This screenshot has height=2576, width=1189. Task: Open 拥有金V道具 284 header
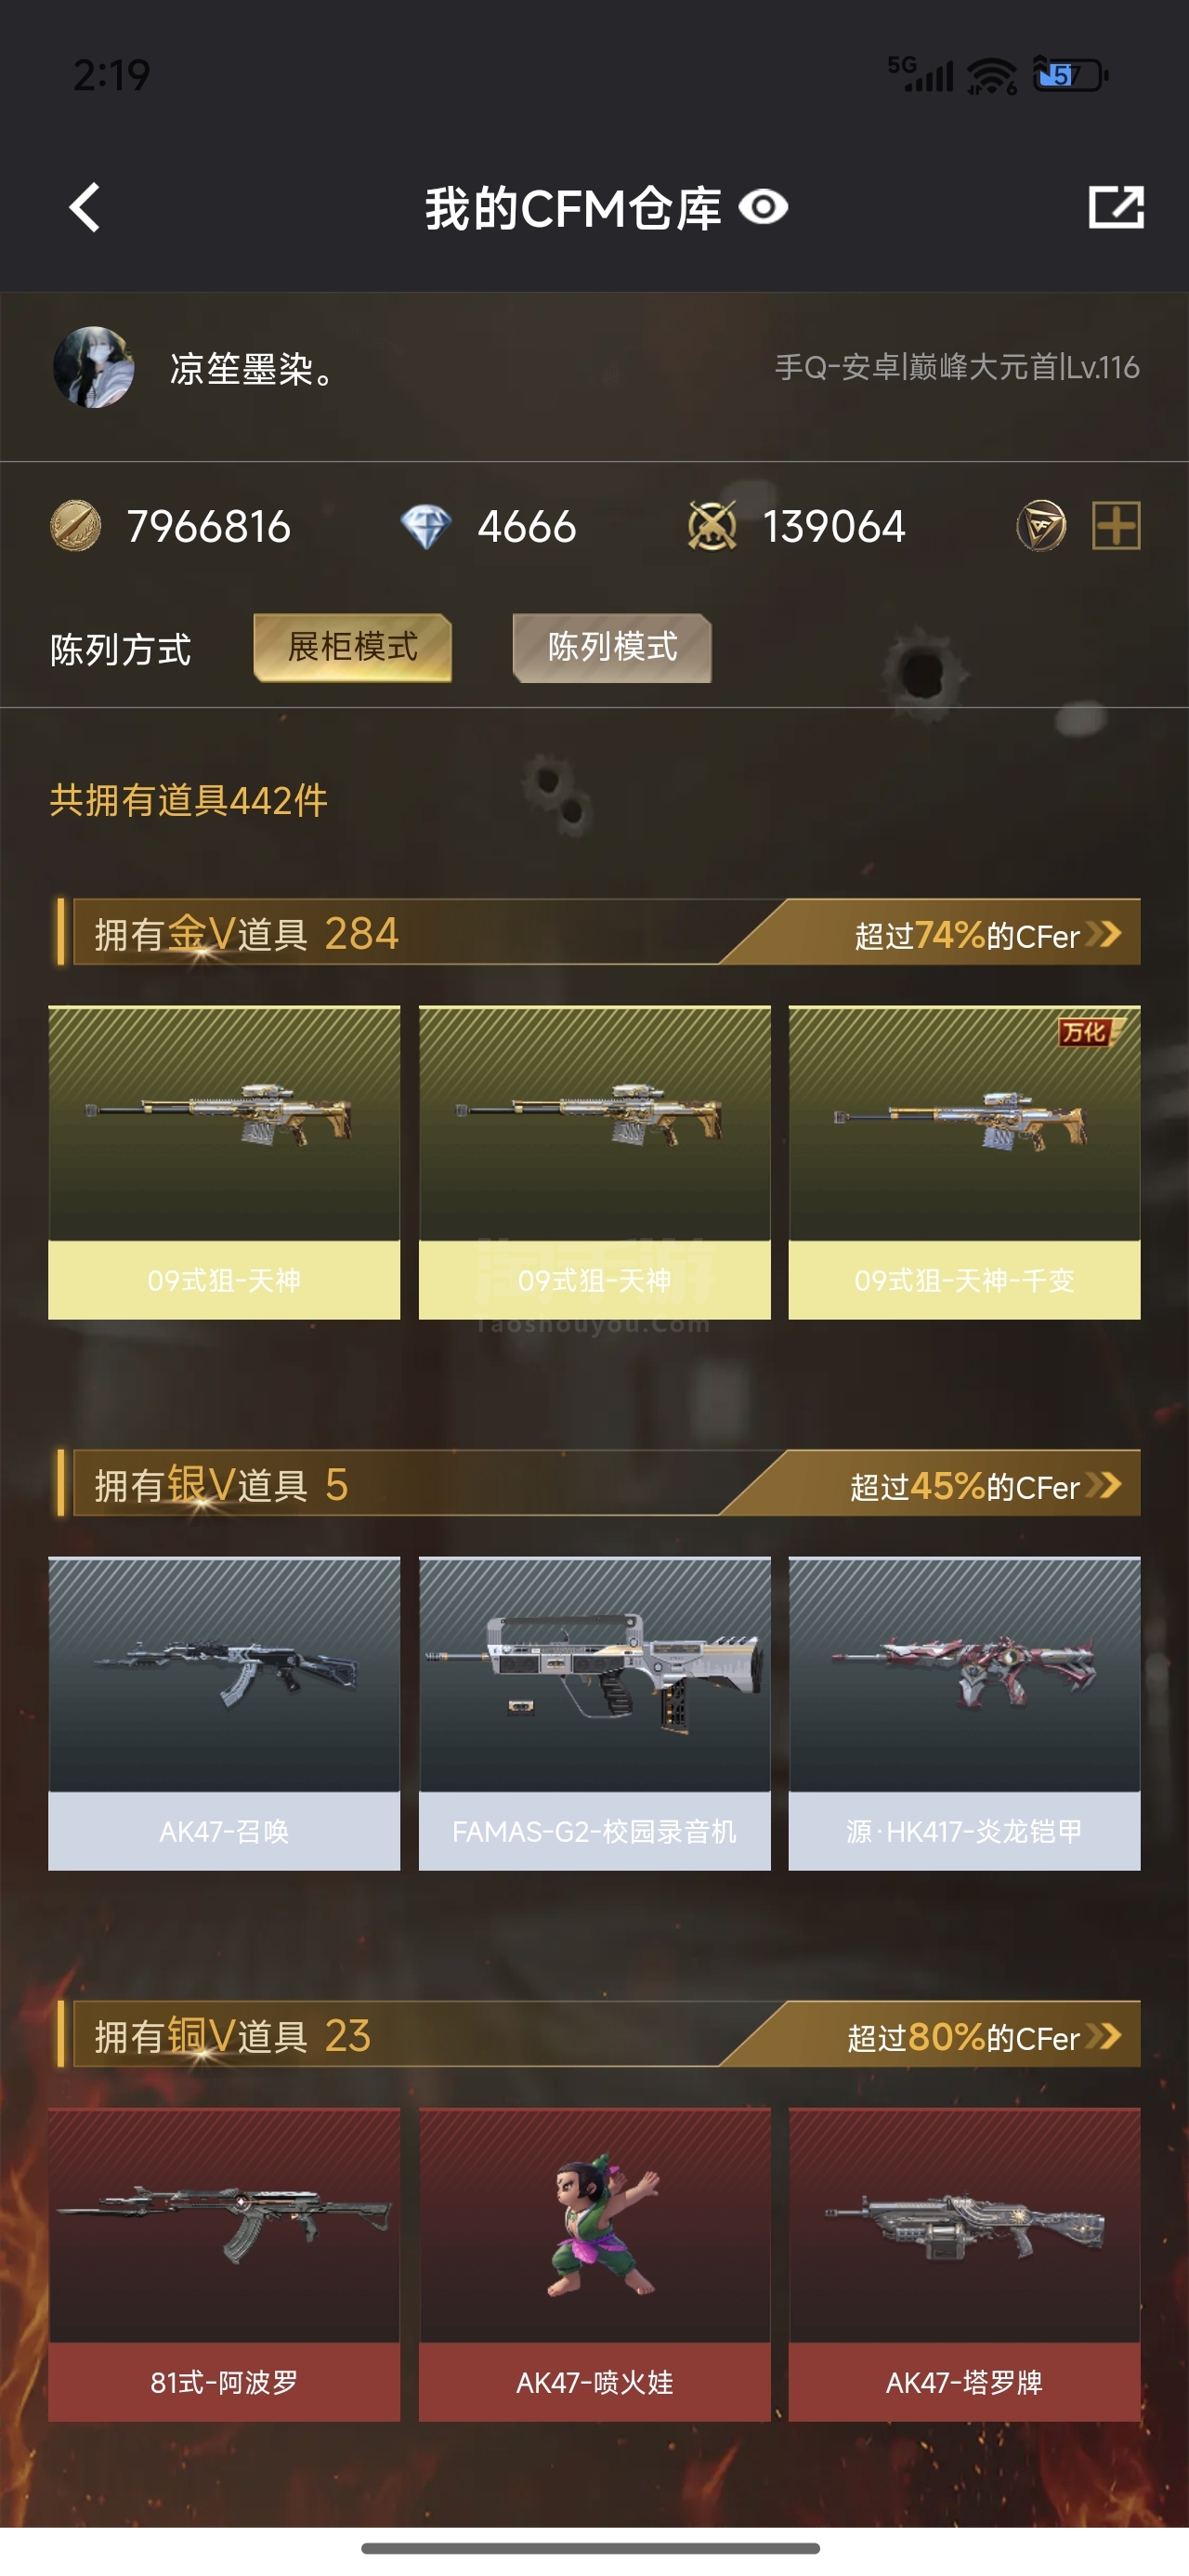coord(246,934)
